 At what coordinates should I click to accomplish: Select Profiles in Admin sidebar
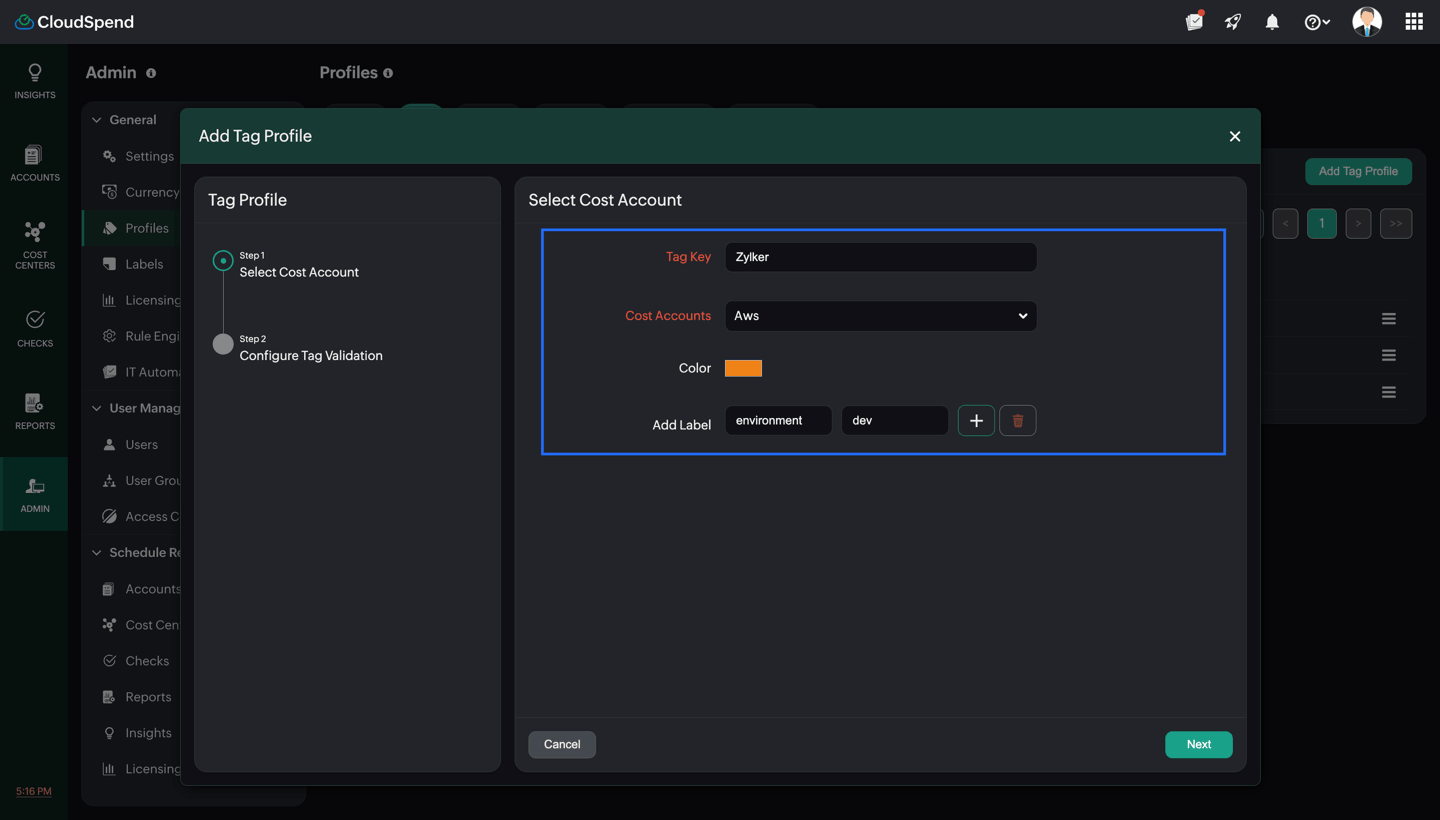[135, 228]
